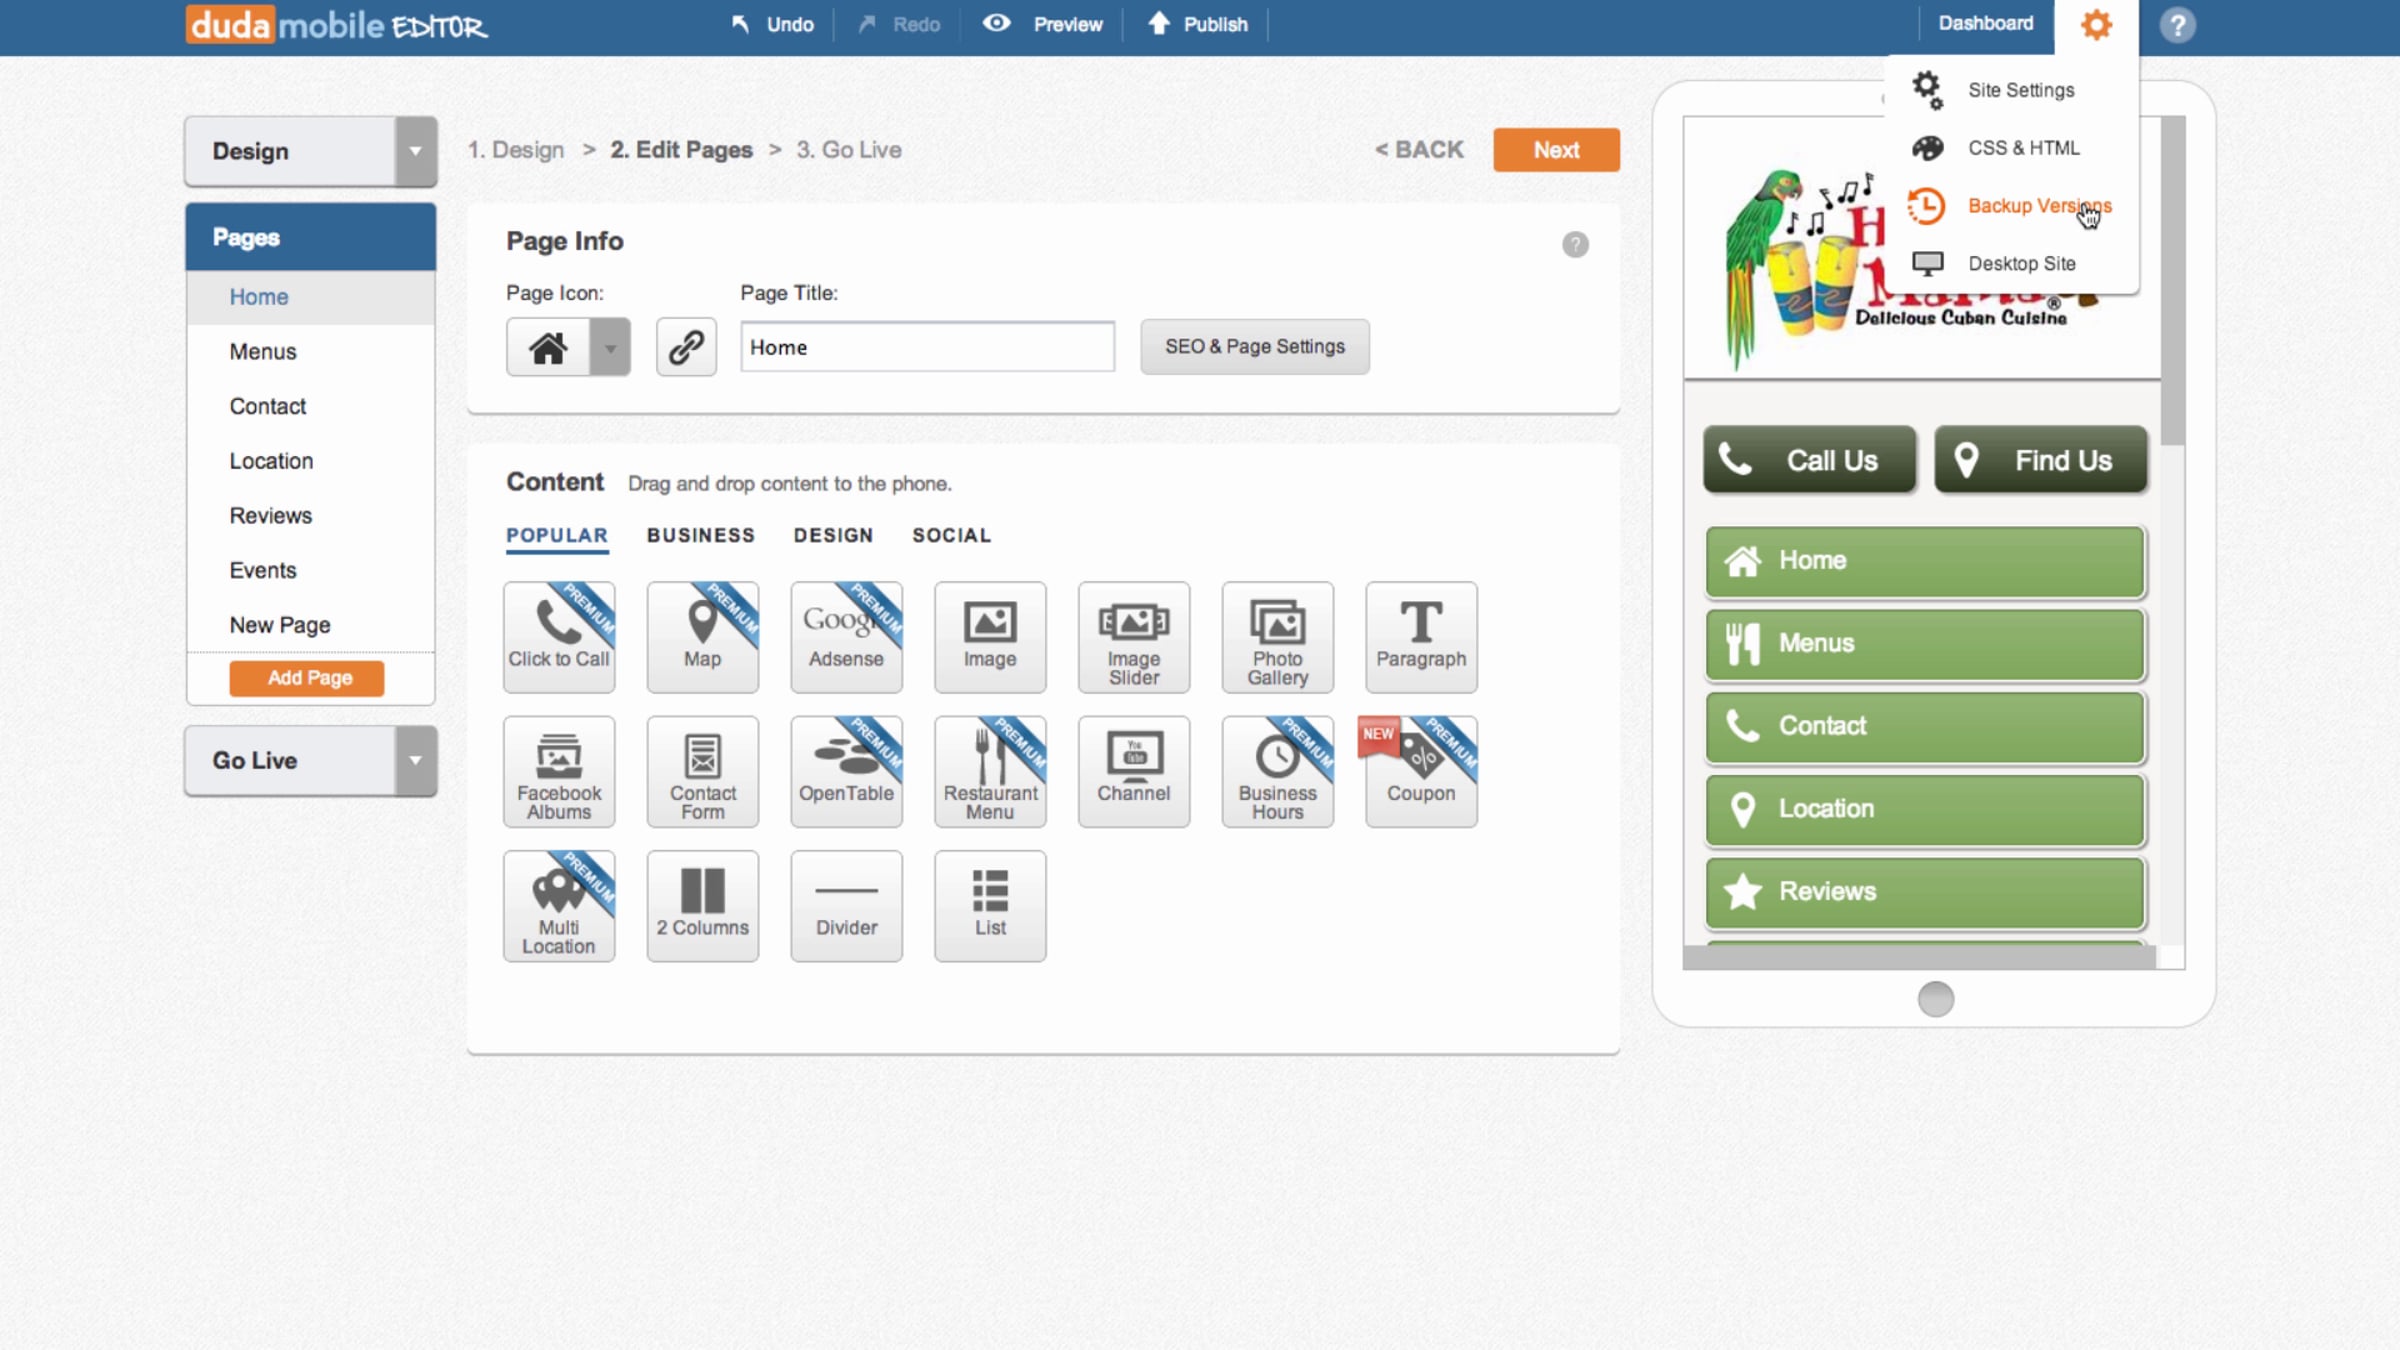The height and width of the screenshot is (1350, 2400).
Task: Click the phone preview vertical scrollbar
Action: click(2172, 280)
